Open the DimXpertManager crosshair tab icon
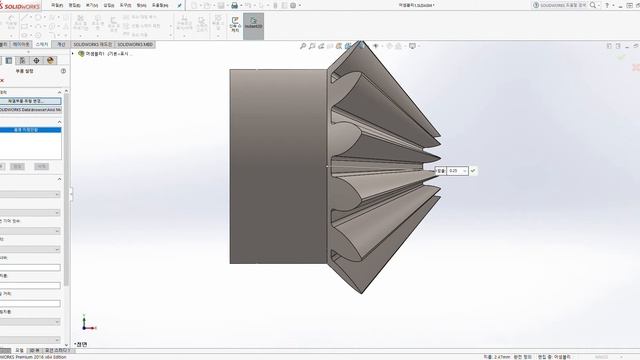Viewport: 640px width, 360px height. [36, 60]
